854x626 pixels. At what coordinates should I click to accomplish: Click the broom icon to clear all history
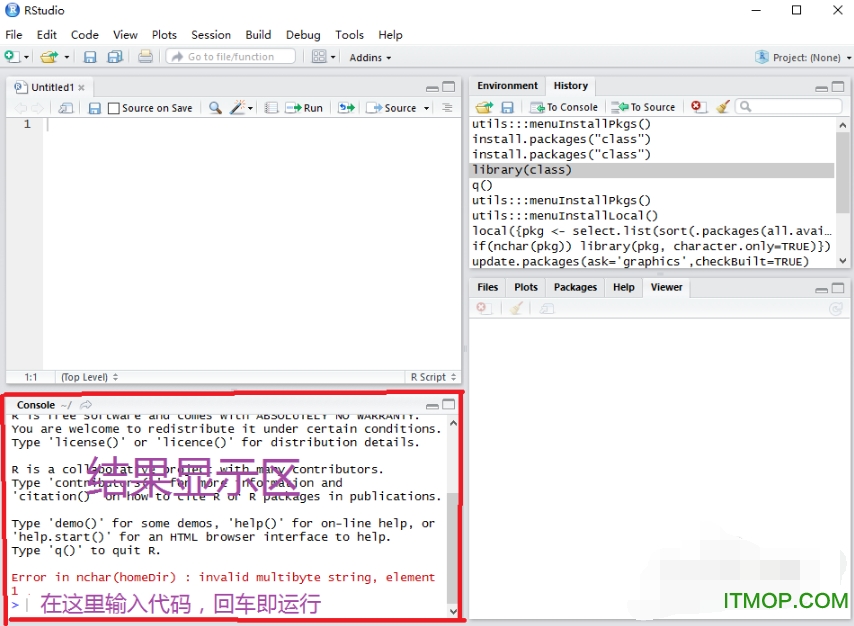723,106
